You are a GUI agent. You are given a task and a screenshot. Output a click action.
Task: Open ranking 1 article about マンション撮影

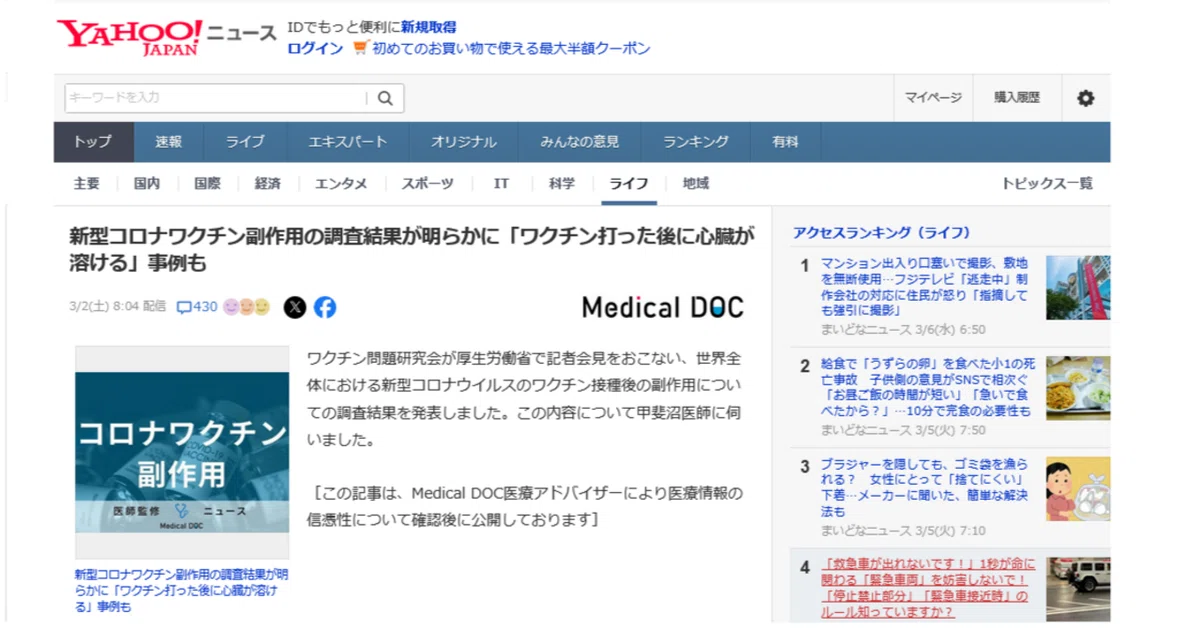coord(925,287)
